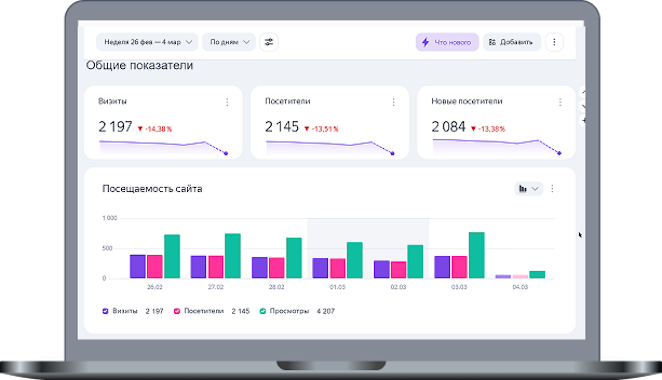Click the 'Просмотры' total 4 207 in the legend
The width and height of the screenshot is (662, 380).
pyautogui.click(x=326, y=311)
